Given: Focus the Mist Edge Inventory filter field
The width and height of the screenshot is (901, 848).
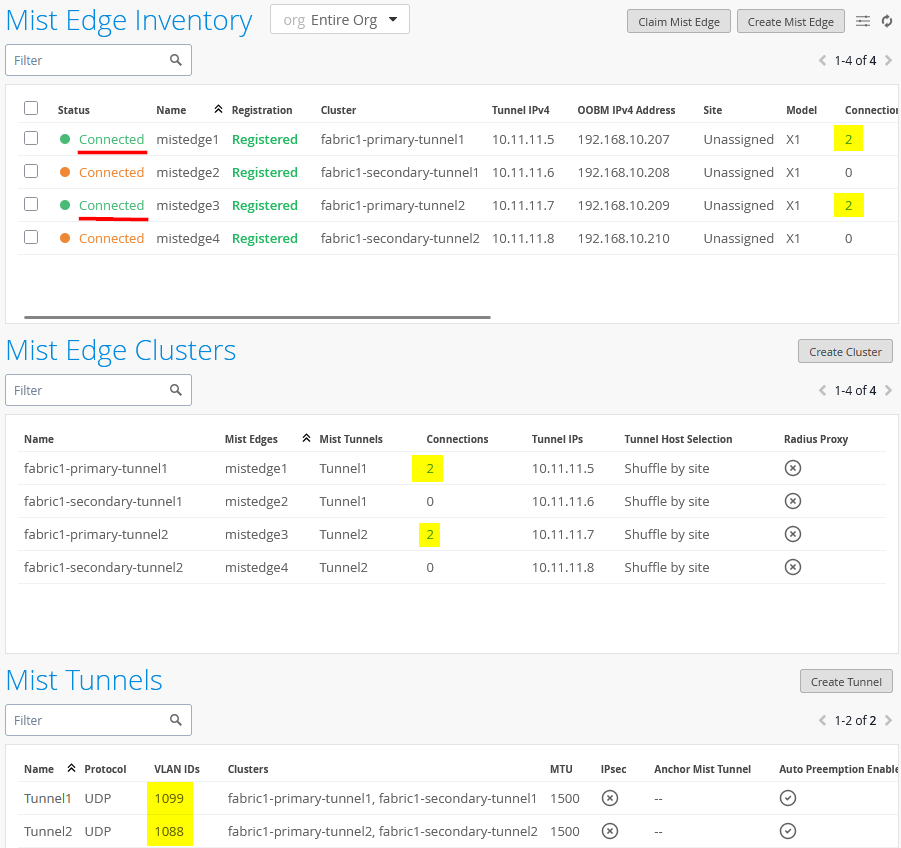Looking at the screenshot, I should [98, 60].
